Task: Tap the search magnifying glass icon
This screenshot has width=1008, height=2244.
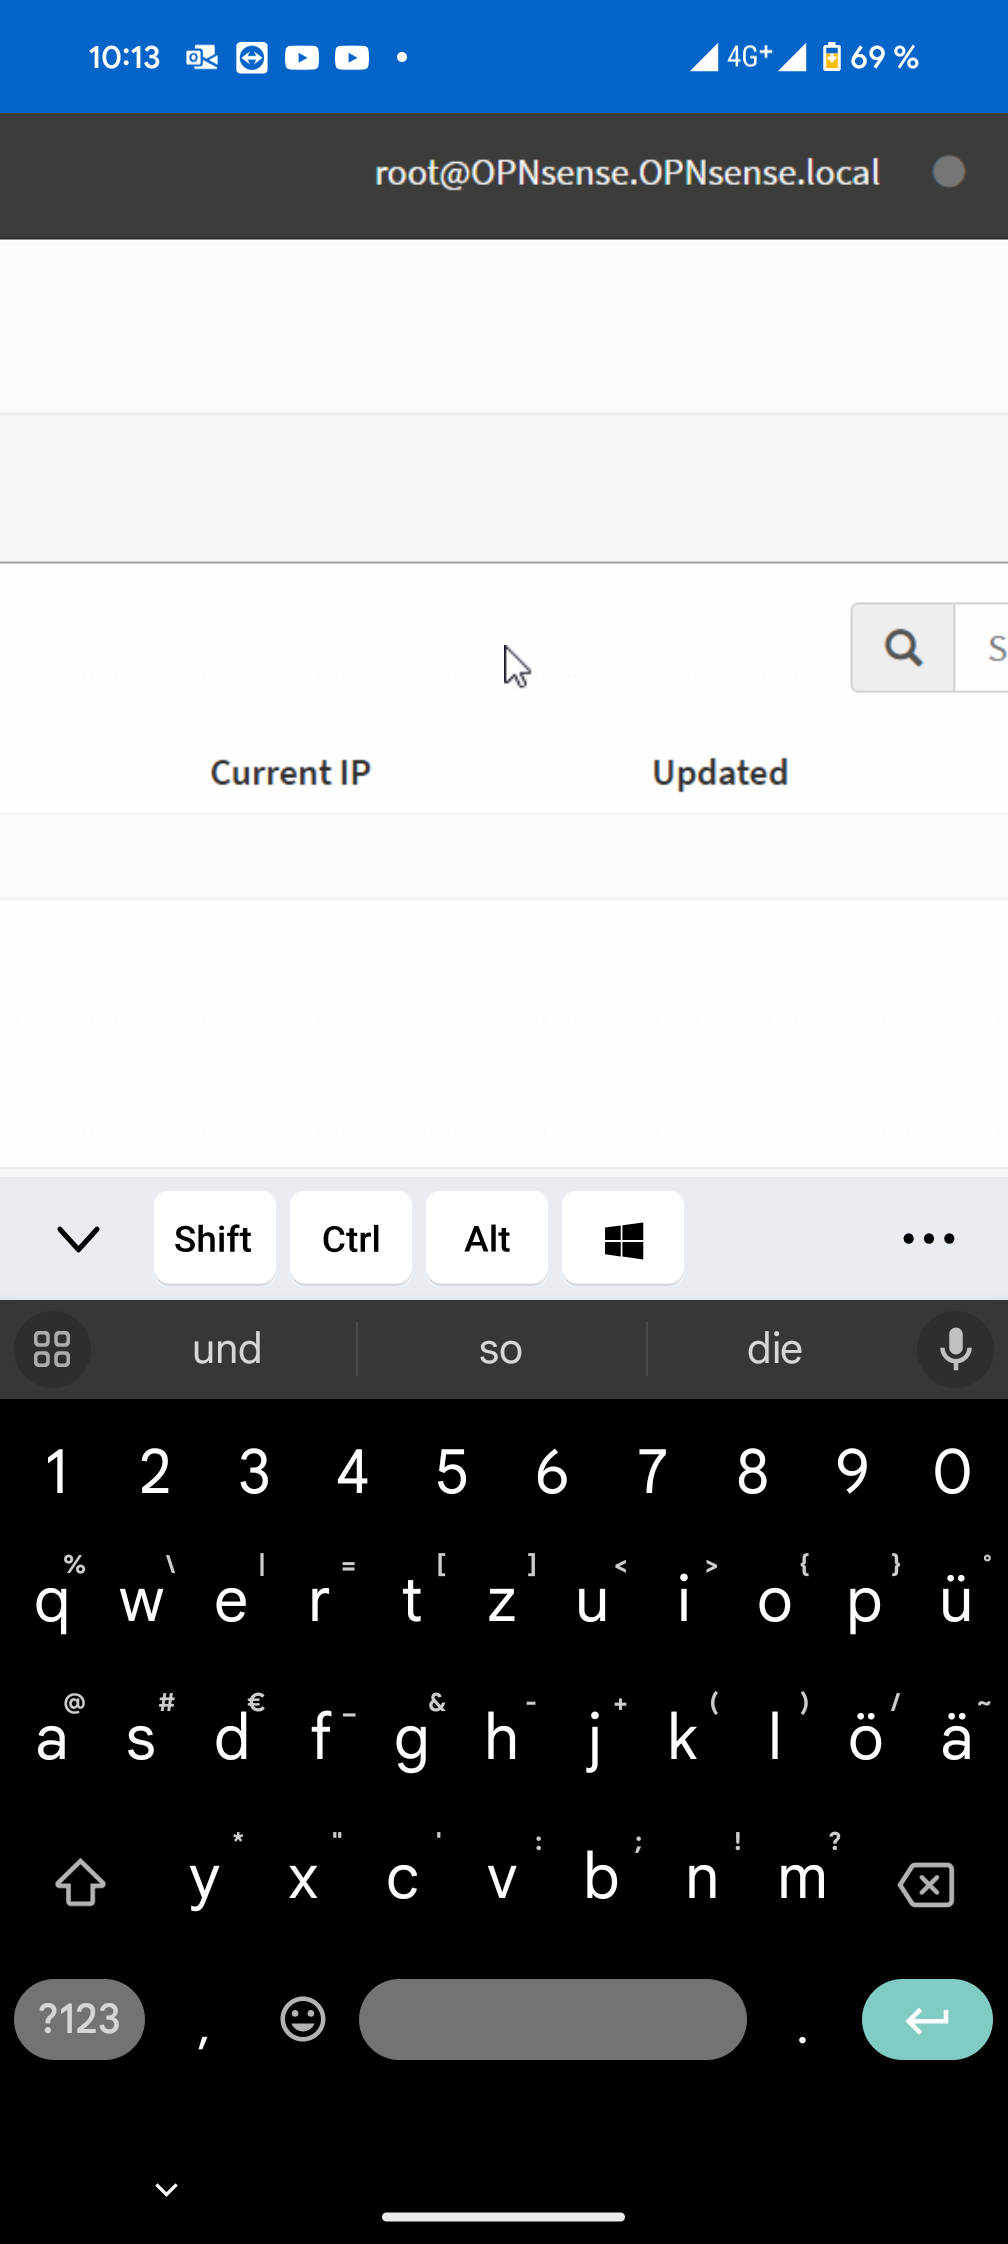Action: (903, 648)
